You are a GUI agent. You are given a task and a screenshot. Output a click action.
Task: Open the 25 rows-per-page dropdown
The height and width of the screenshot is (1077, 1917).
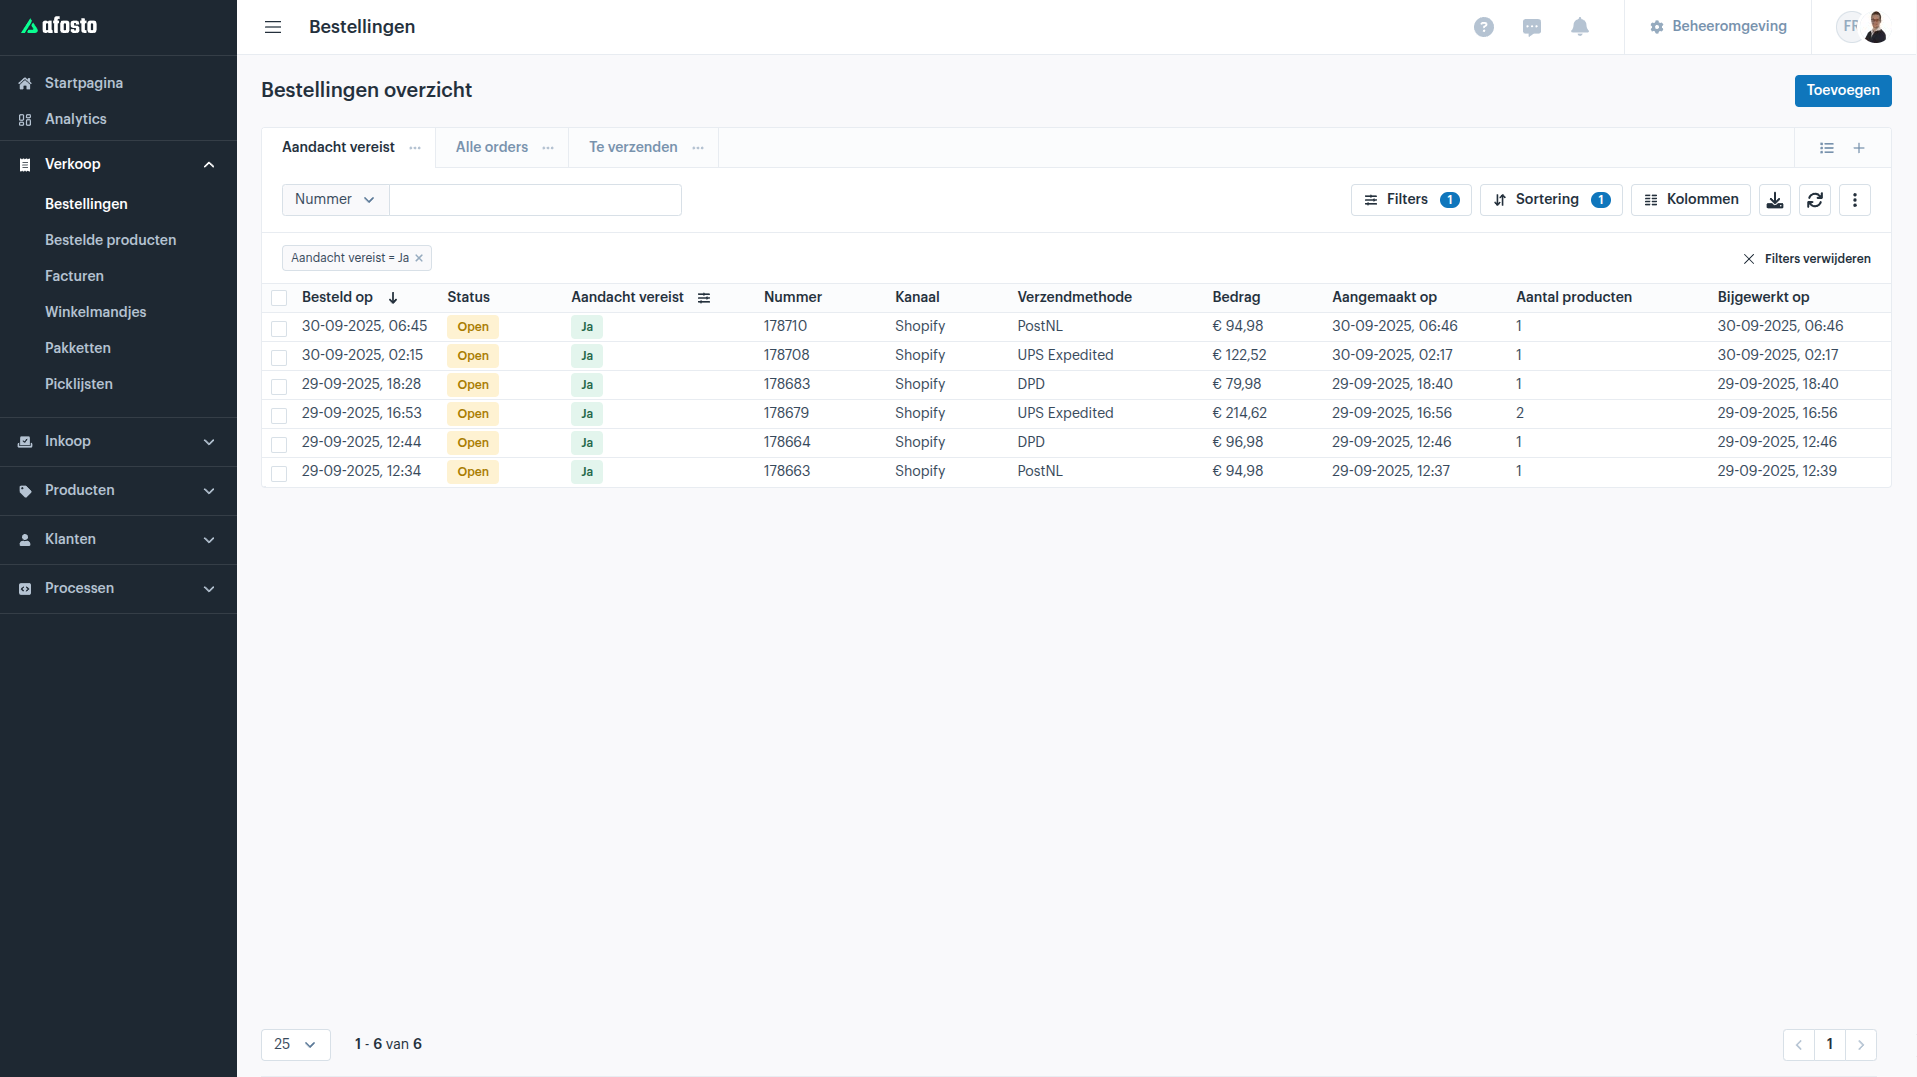pyautogui.click(x=295, y=1044)
